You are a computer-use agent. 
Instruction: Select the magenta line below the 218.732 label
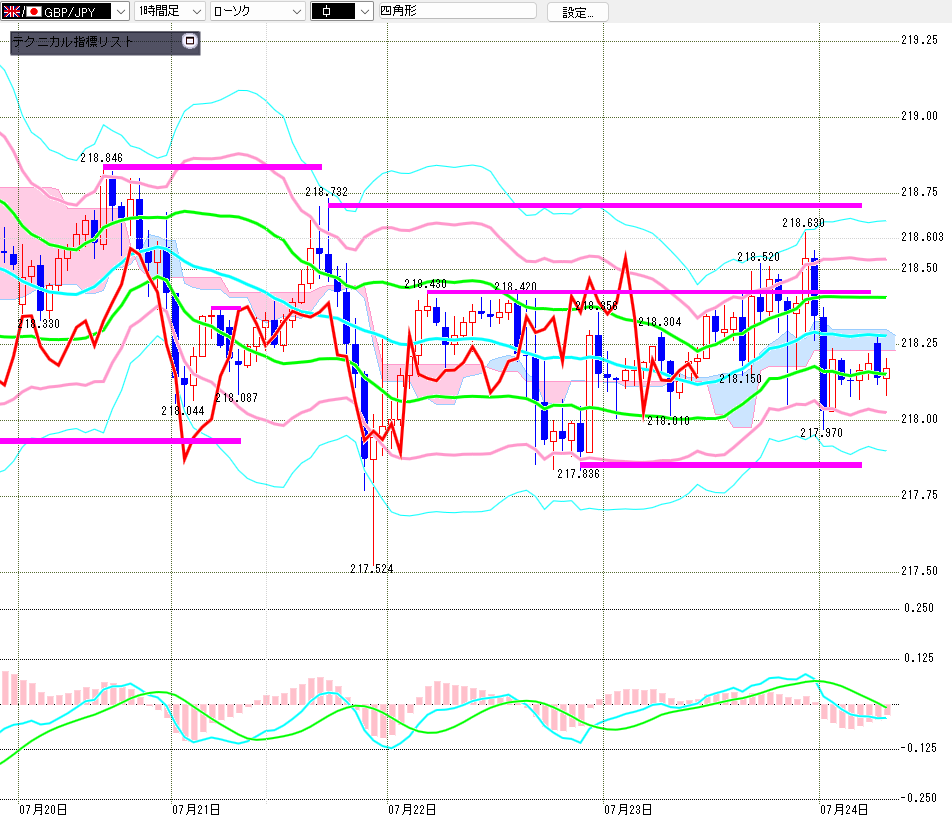595,205
